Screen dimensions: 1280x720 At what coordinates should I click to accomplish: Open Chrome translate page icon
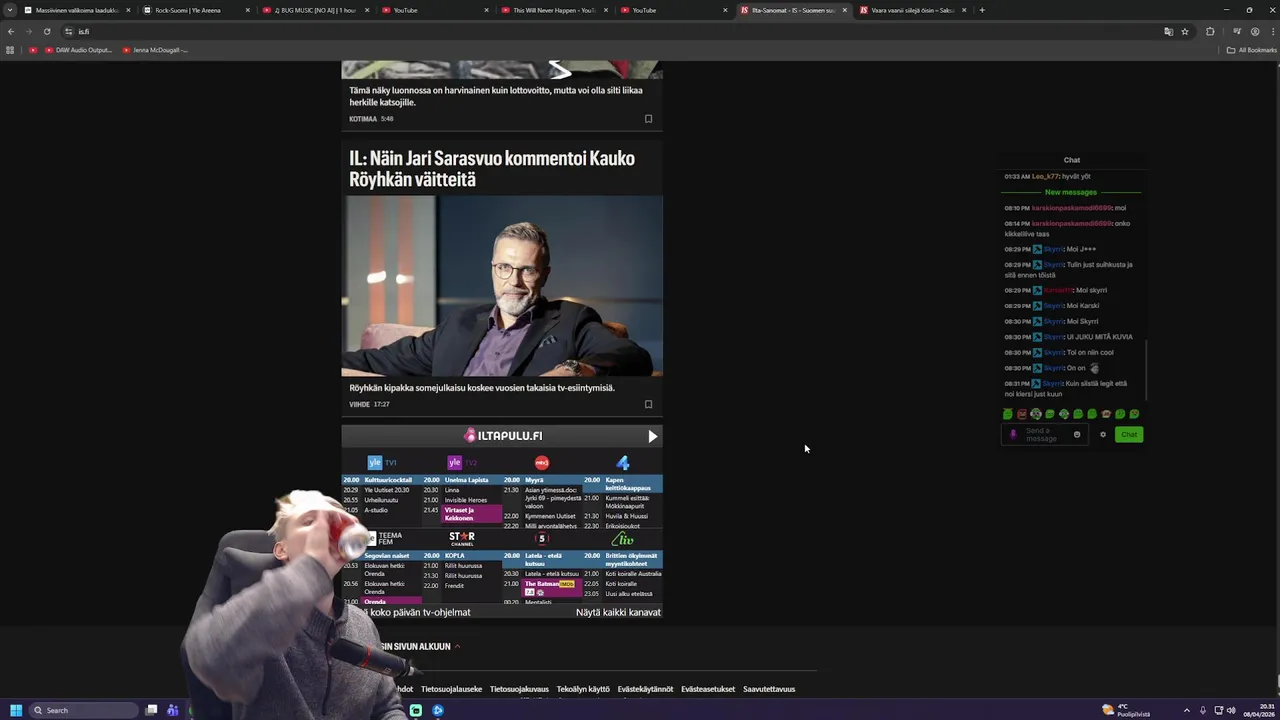point(1168,31)
